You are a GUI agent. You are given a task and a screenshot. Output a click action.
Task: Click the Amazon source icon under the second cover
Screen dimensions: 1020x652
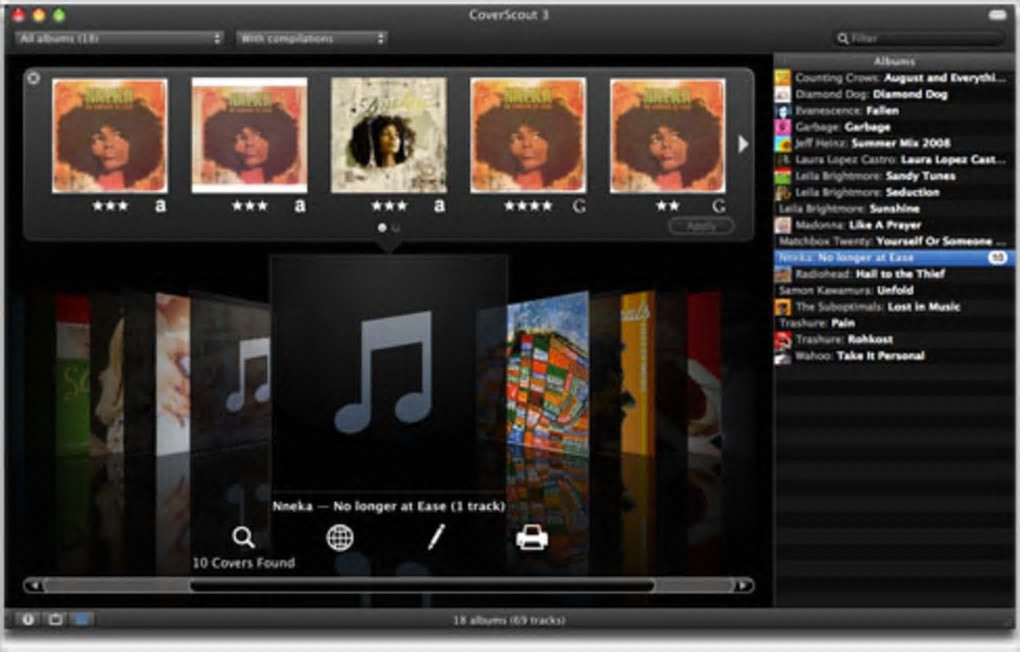[x=299, y=206]
